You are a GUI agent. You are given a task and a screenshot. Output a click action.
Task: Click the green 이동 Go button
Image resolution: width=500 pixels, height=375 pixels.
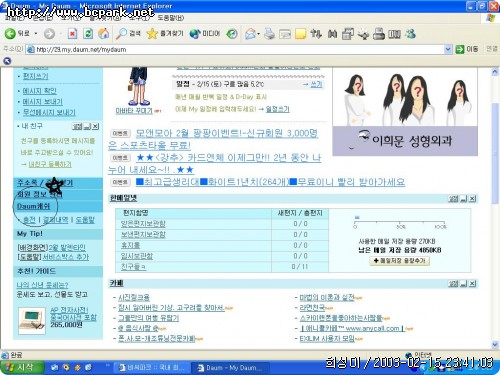467,49
